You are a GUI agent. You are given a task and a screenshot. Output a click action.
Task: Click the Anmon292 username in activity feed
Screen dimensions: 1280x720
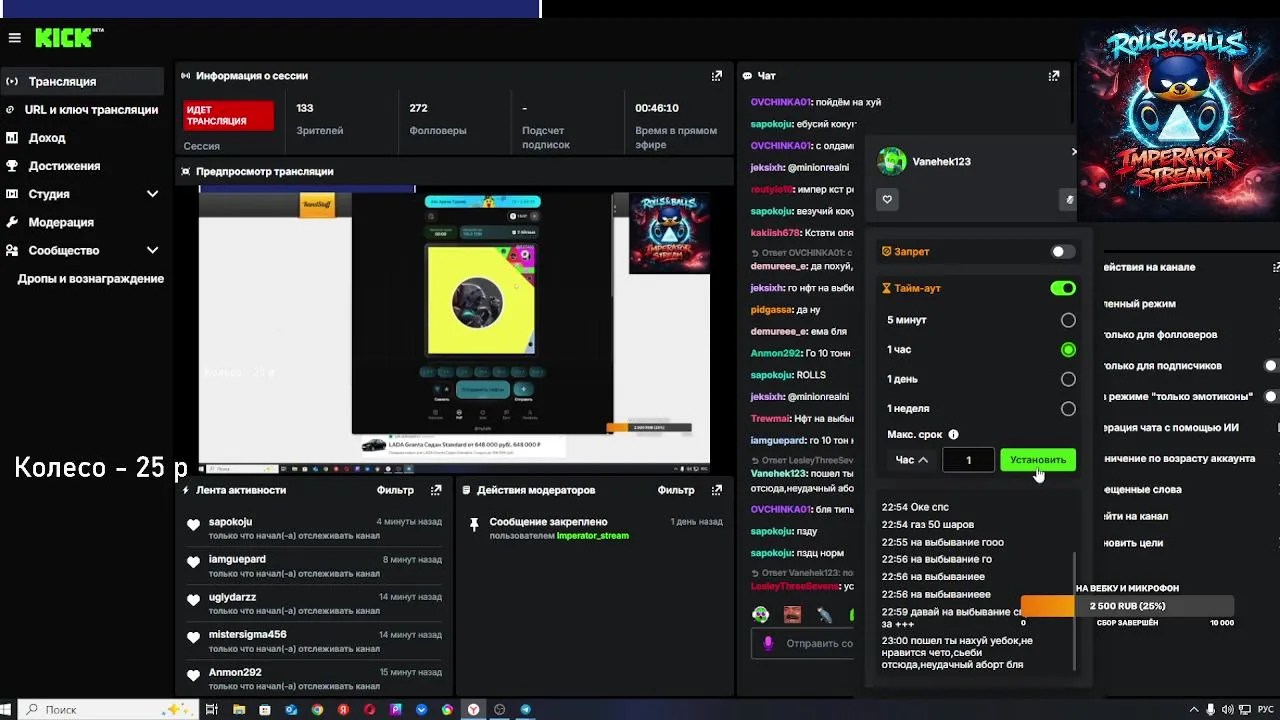coord(235,673)
